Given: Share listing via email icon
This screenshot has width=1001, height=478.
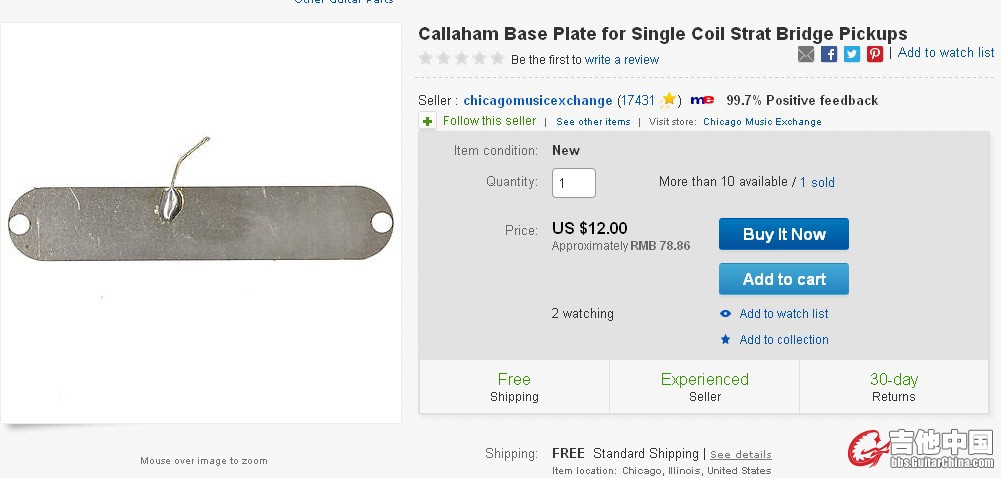Looking at the screenshot, I should point(806,54).
